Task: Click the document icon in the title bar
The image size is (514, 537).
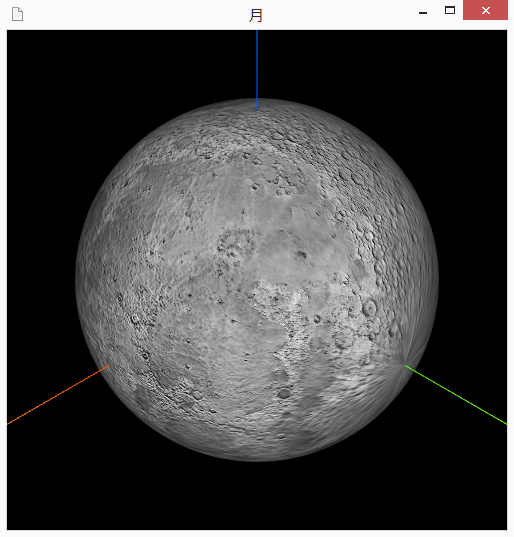Action: pyautogui.click(x=17, y=14)
